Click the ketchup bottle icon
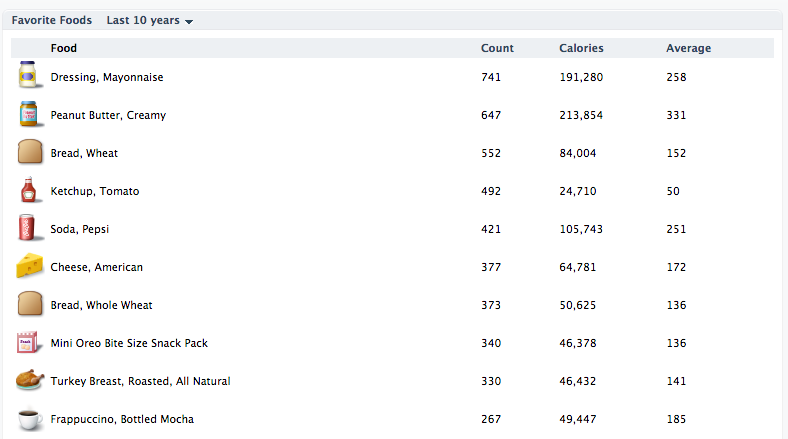 pos(29,190)
